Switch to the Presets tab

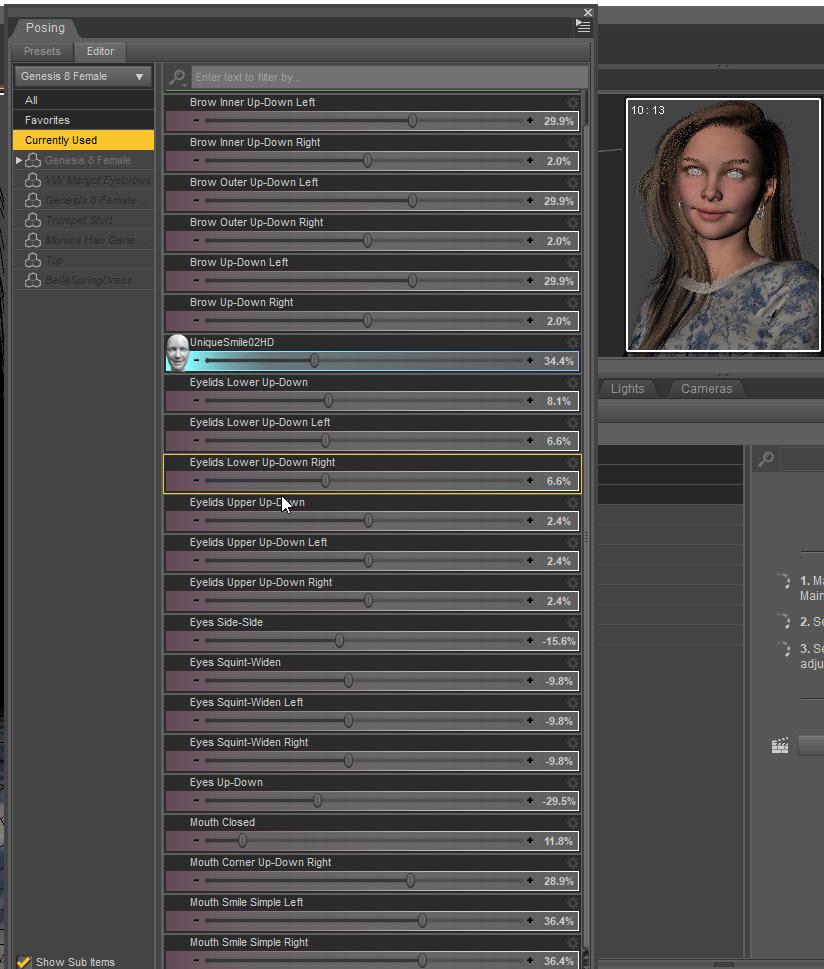(x=42, y=51)
